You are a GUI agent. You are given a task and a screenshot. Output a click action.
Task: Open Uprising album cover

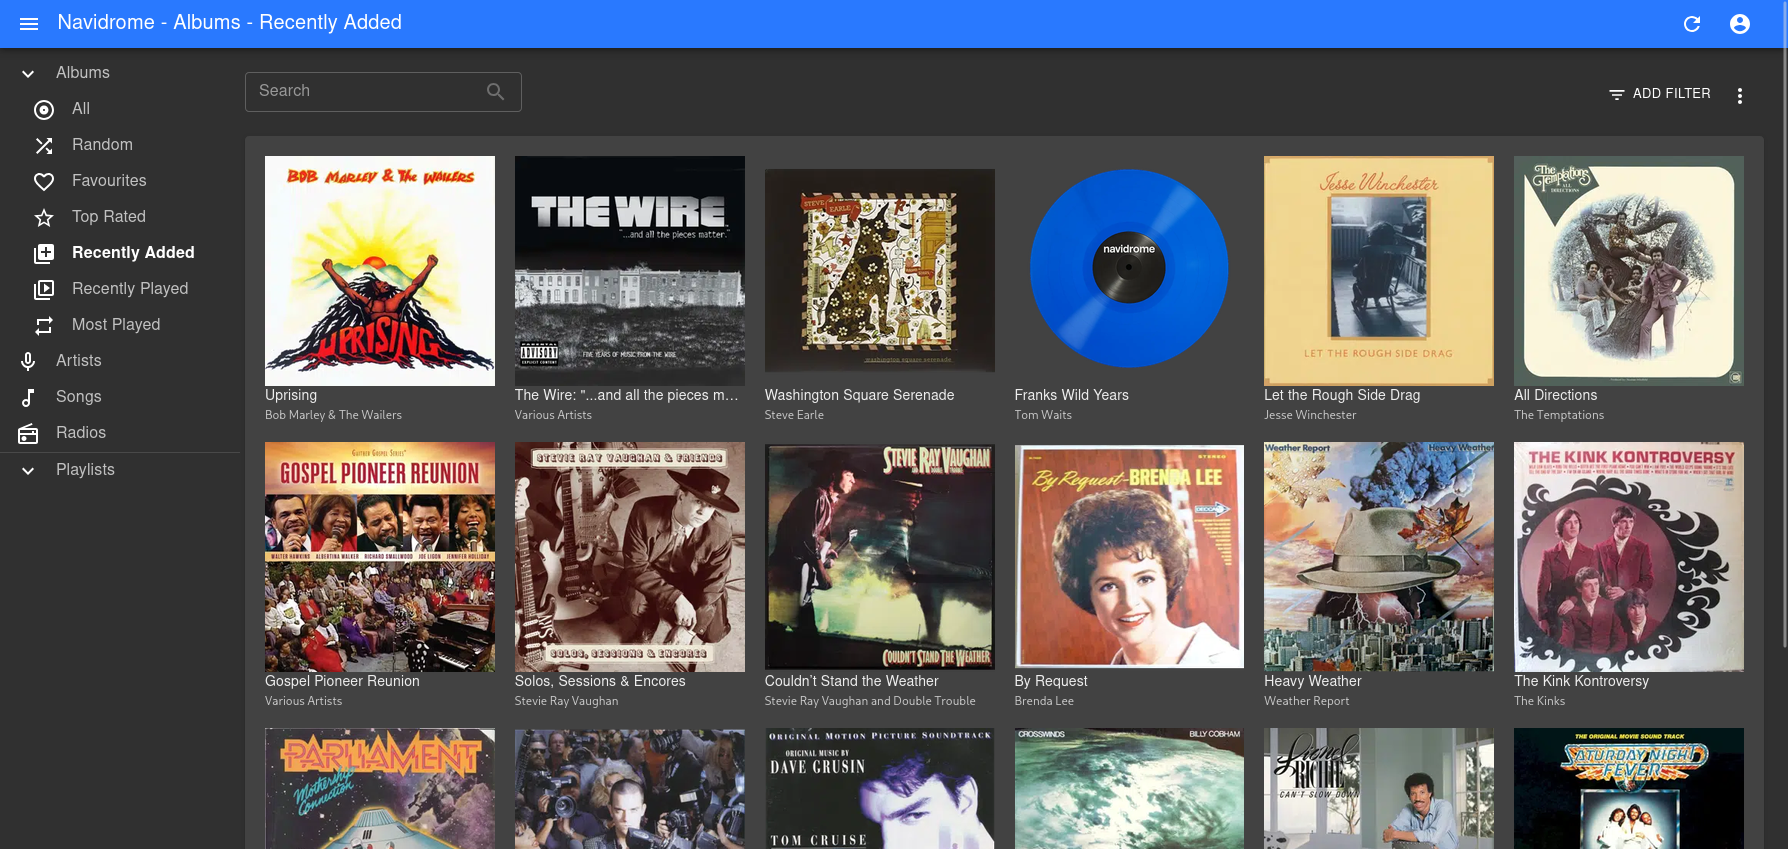point(380,271)
